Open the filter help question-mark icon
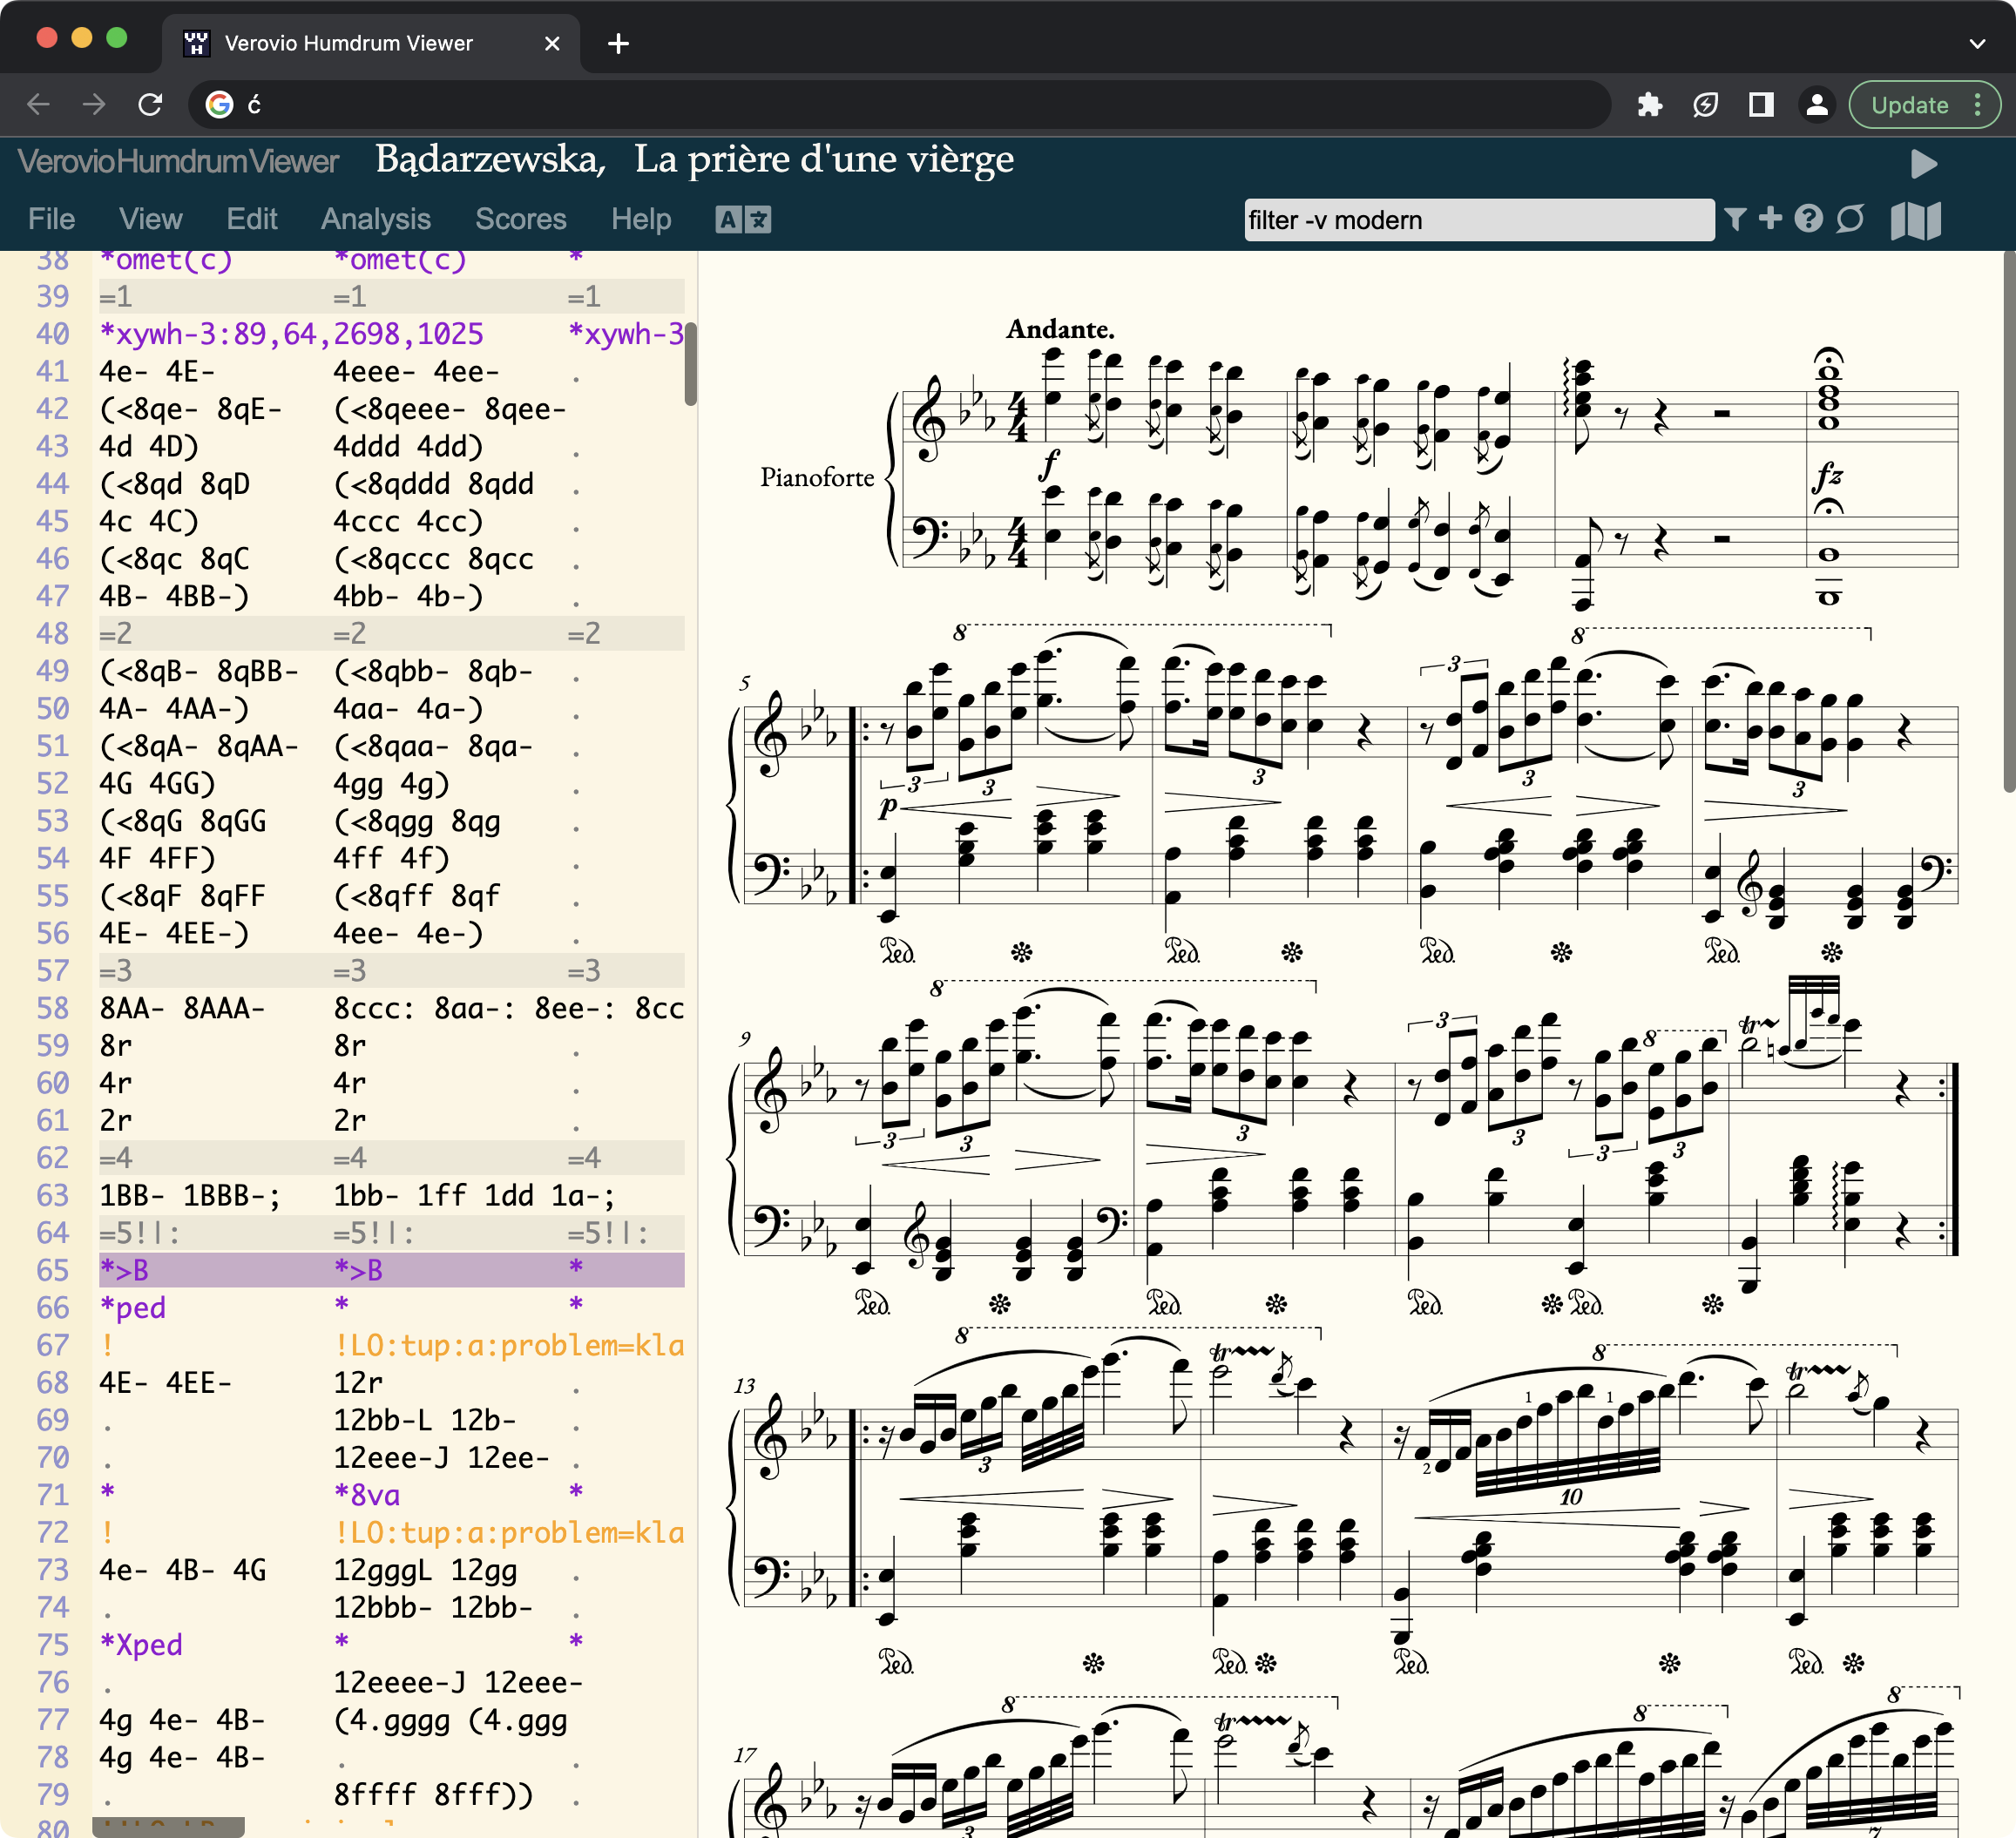 pyautogui.click(x=1808, y=218)
